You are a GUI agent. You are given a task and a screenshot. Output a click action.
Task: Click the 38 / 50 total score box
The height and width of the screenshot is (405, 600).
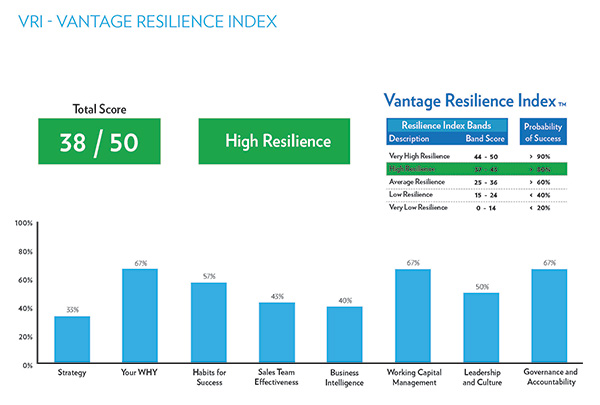pos(99,141)
